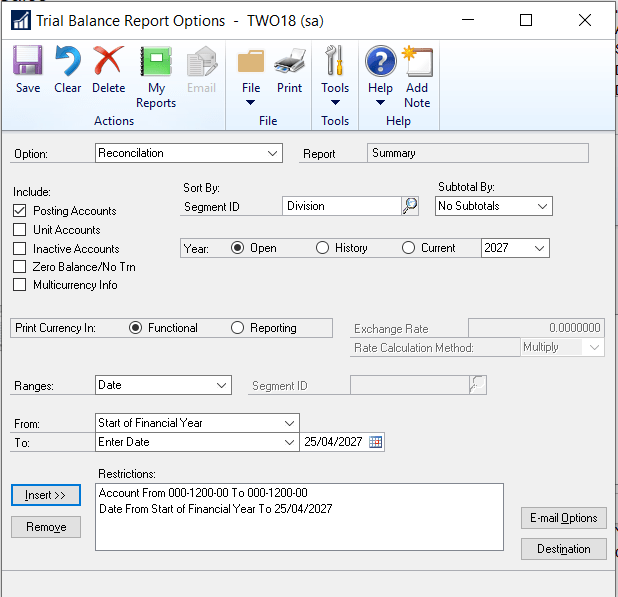Open the File menu dropdown

point(251,77)
